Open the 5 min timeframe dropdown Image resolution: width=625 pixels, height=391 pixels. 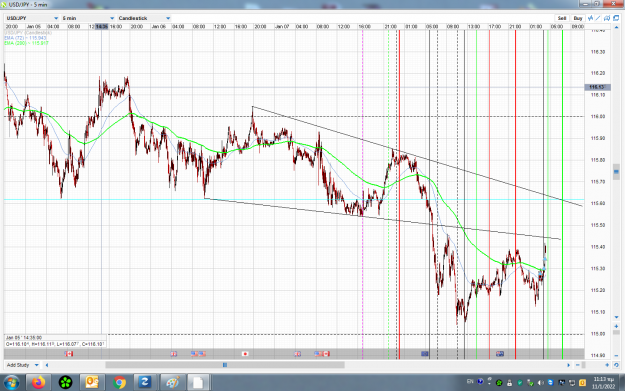[x=88, y=18]
